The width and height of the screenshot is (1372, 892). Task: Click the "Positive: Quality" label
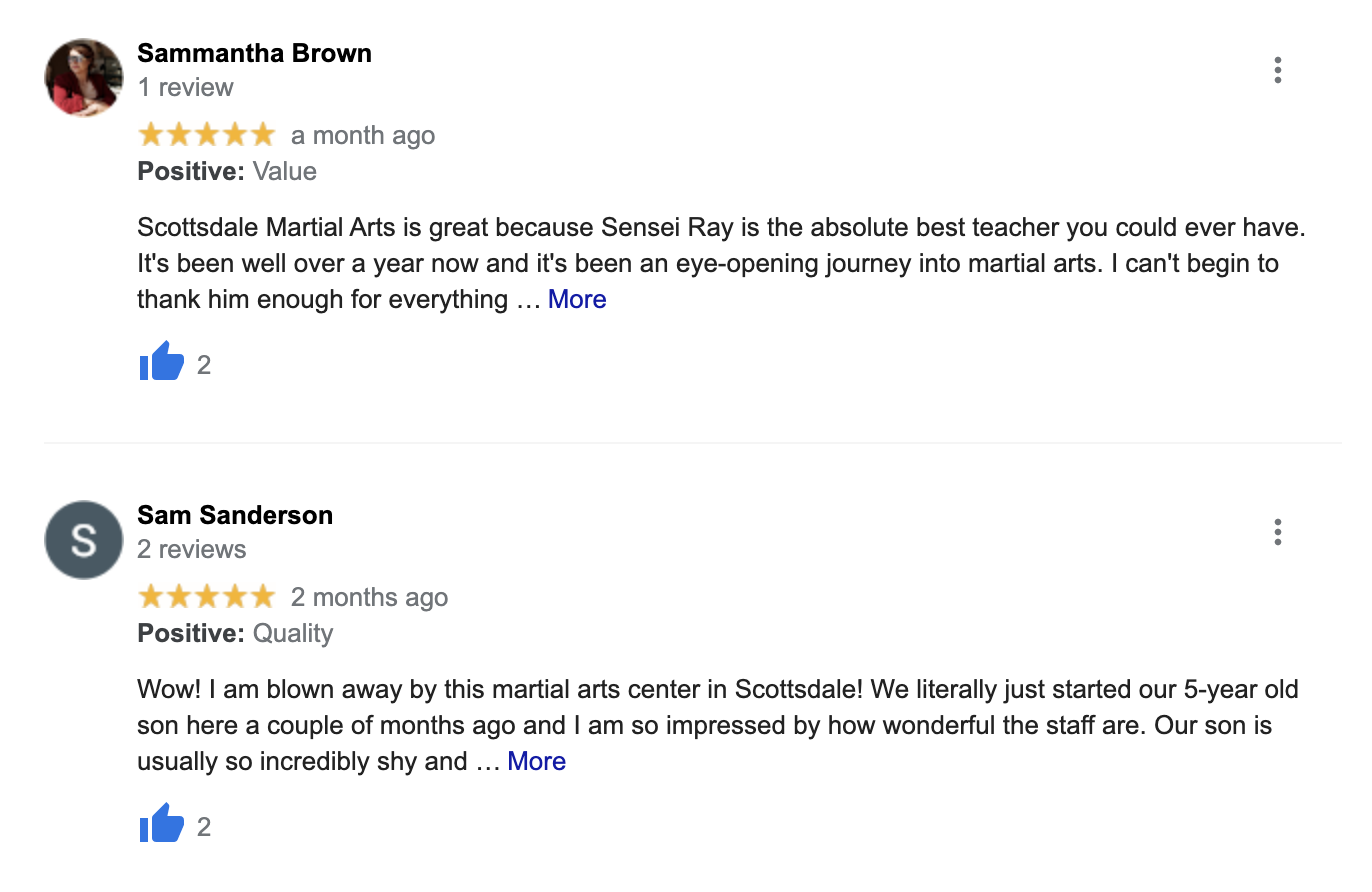(235, 633)
